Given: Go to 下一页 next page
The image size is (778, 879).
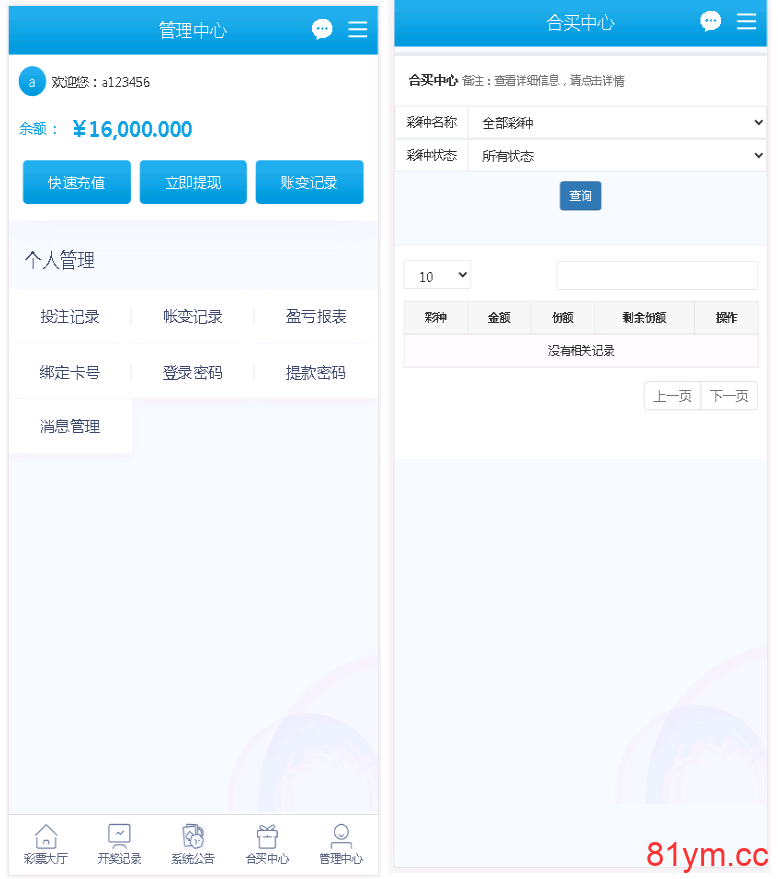Looking at the screenshot, I should (729, 396).
